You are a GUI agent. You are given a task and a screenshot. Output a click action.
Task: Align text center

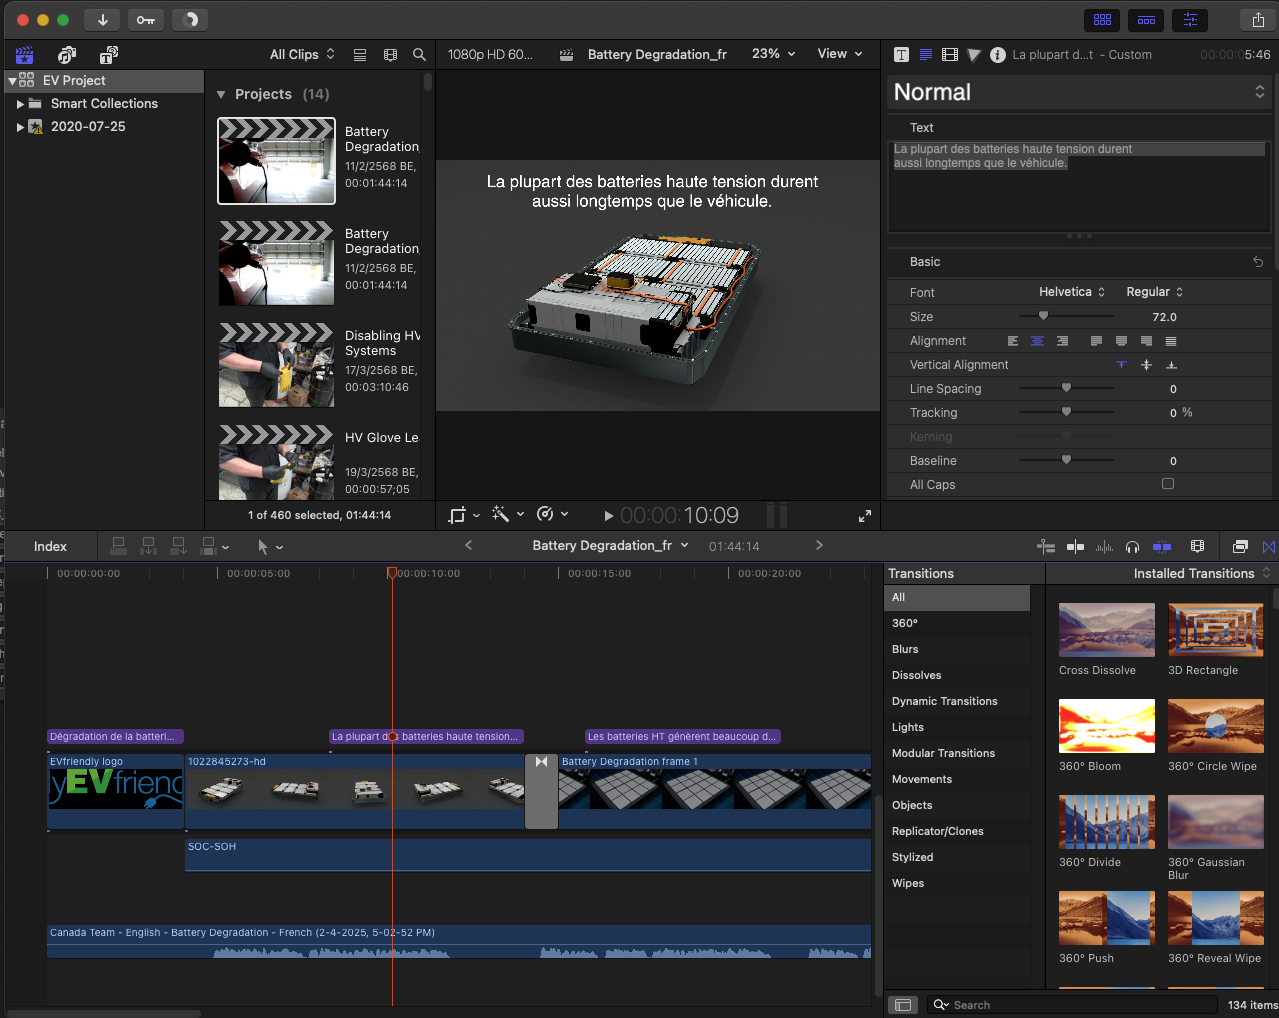point(1037,341)
